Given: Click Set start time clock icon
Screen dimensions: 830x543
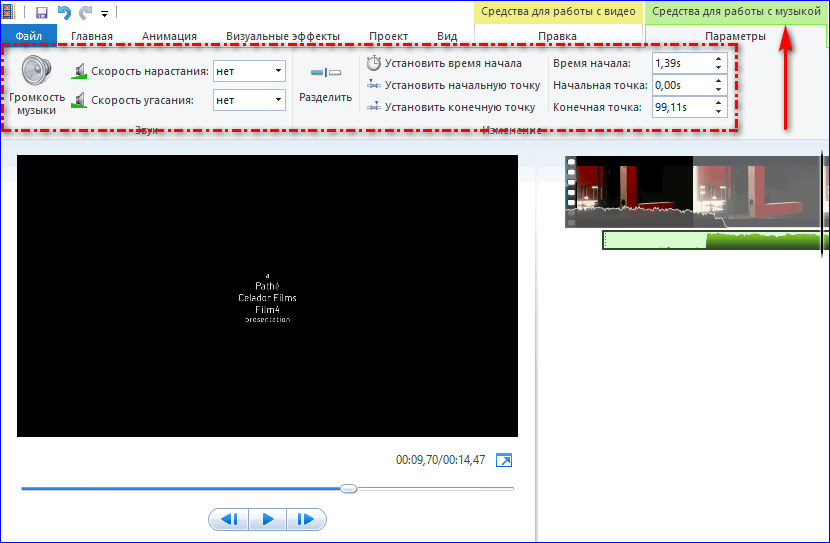Looking at the screenshot, I should click(374, 63).
